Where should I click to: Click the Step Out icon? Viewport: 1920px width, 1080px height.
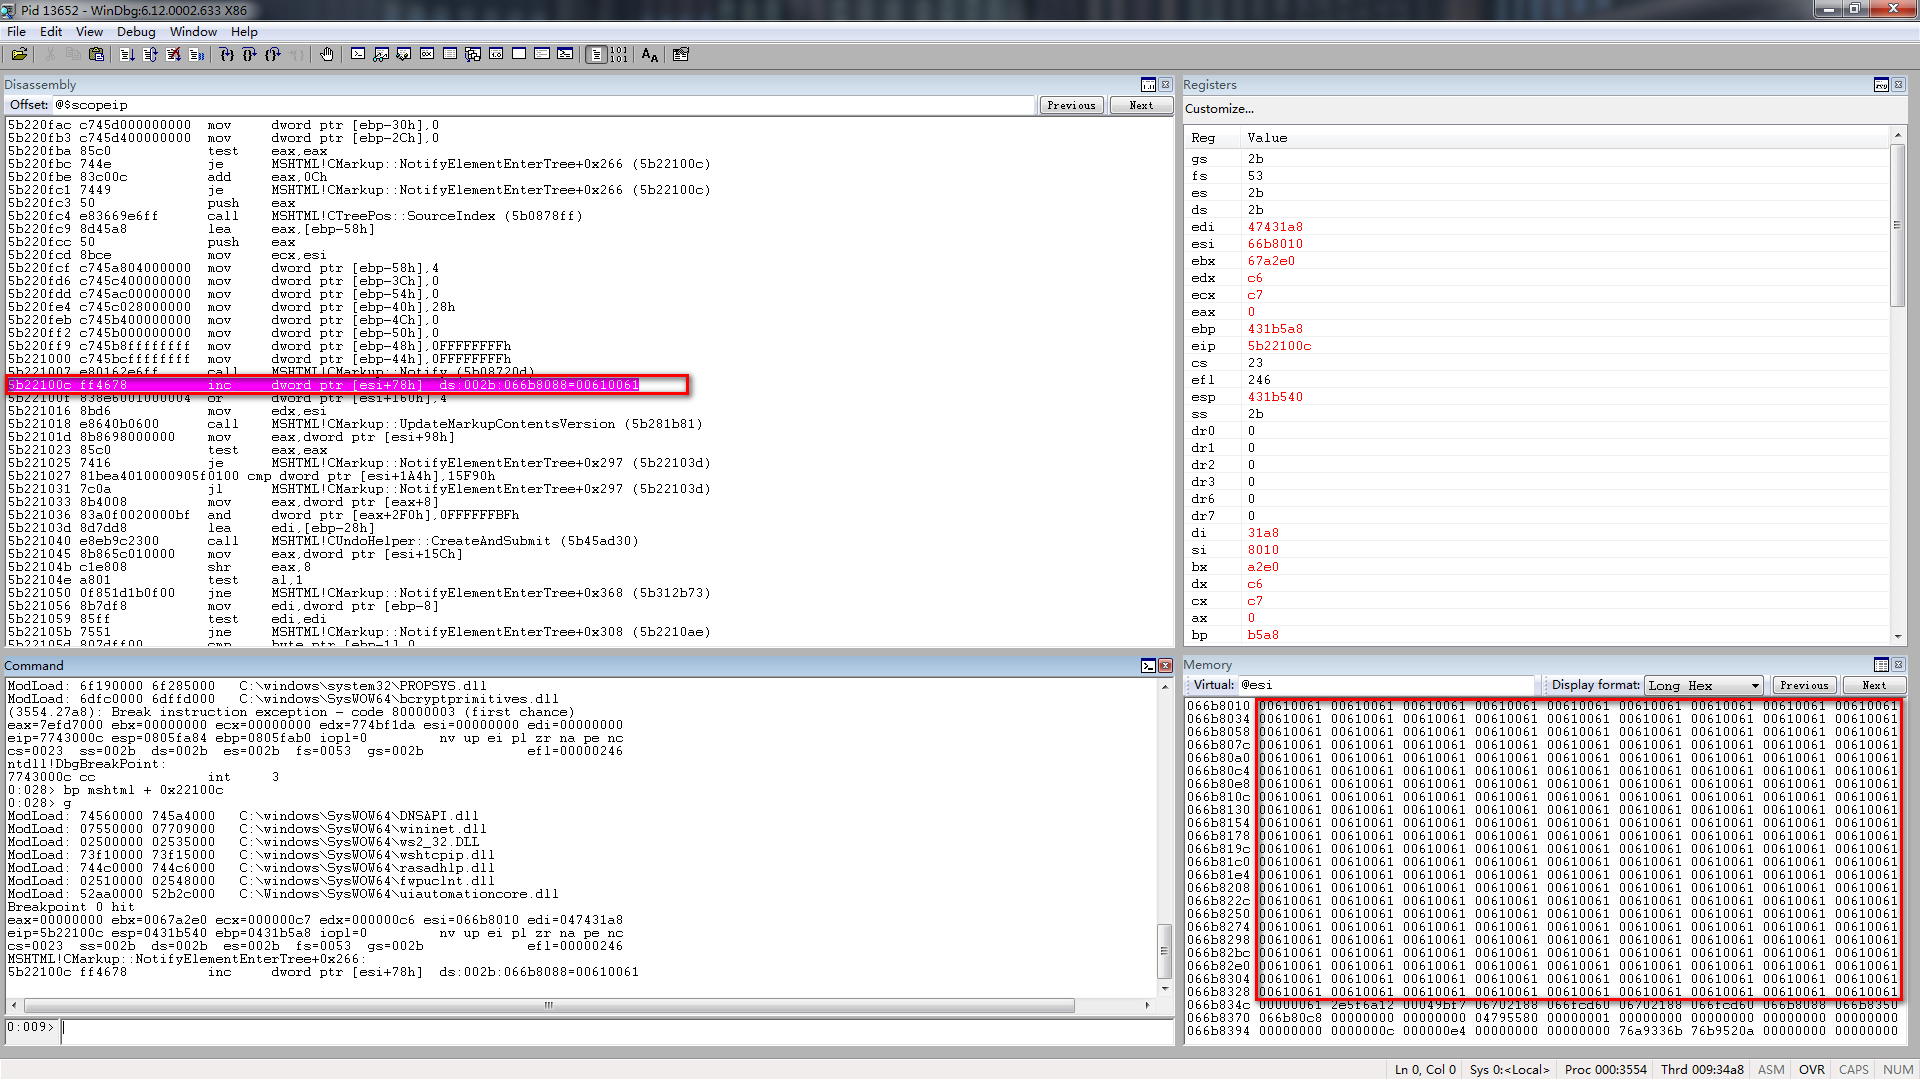pos(273,55)
